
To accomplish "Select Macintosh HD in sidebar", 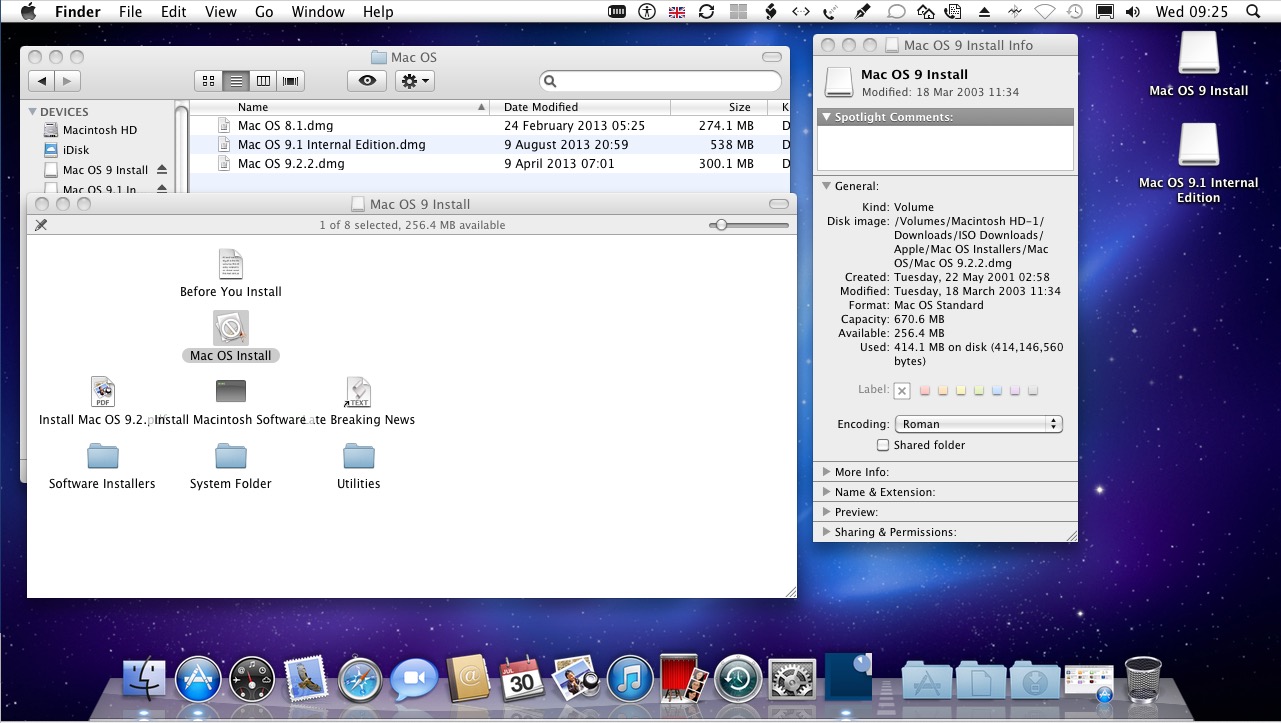I will (99, 130).
